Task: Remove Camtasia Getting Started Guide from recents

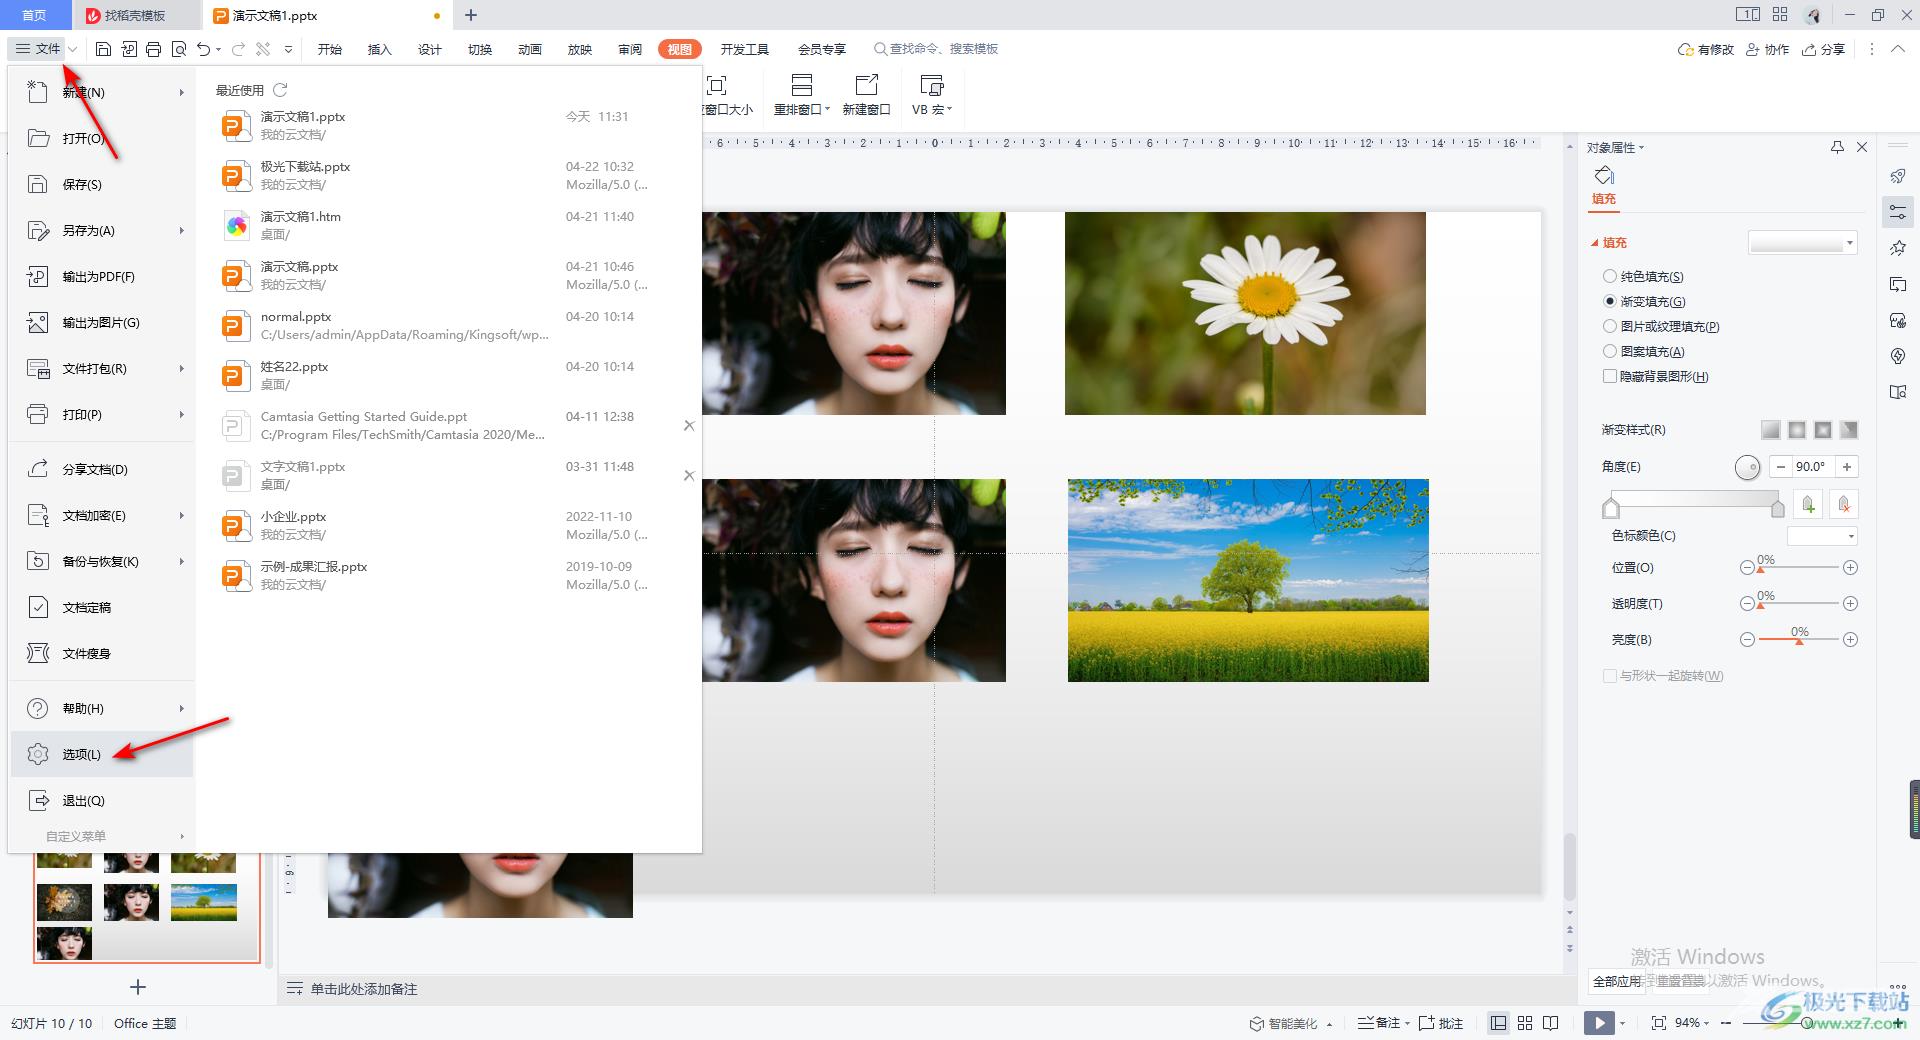Action: [x=689, y=426]
